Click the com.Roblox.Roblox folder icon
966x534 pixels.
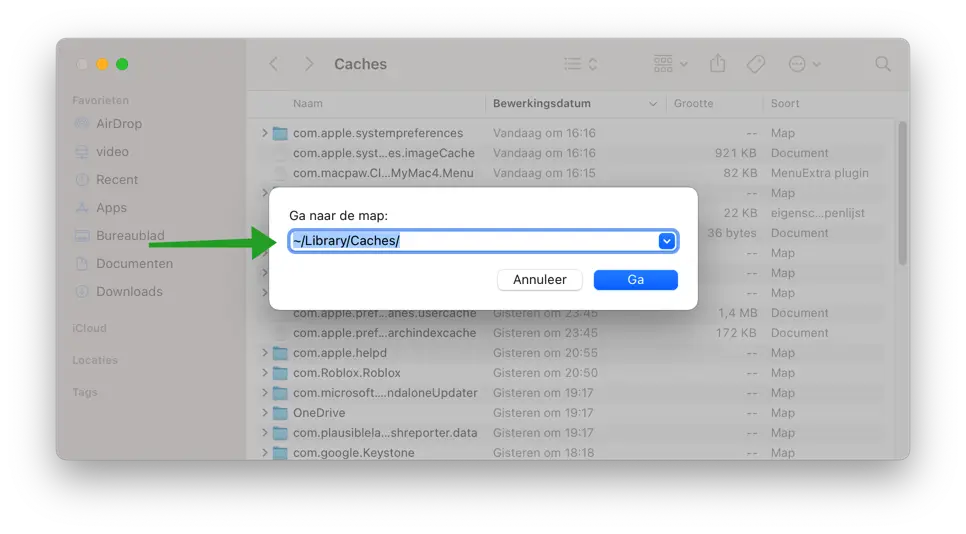click(280, 373)
